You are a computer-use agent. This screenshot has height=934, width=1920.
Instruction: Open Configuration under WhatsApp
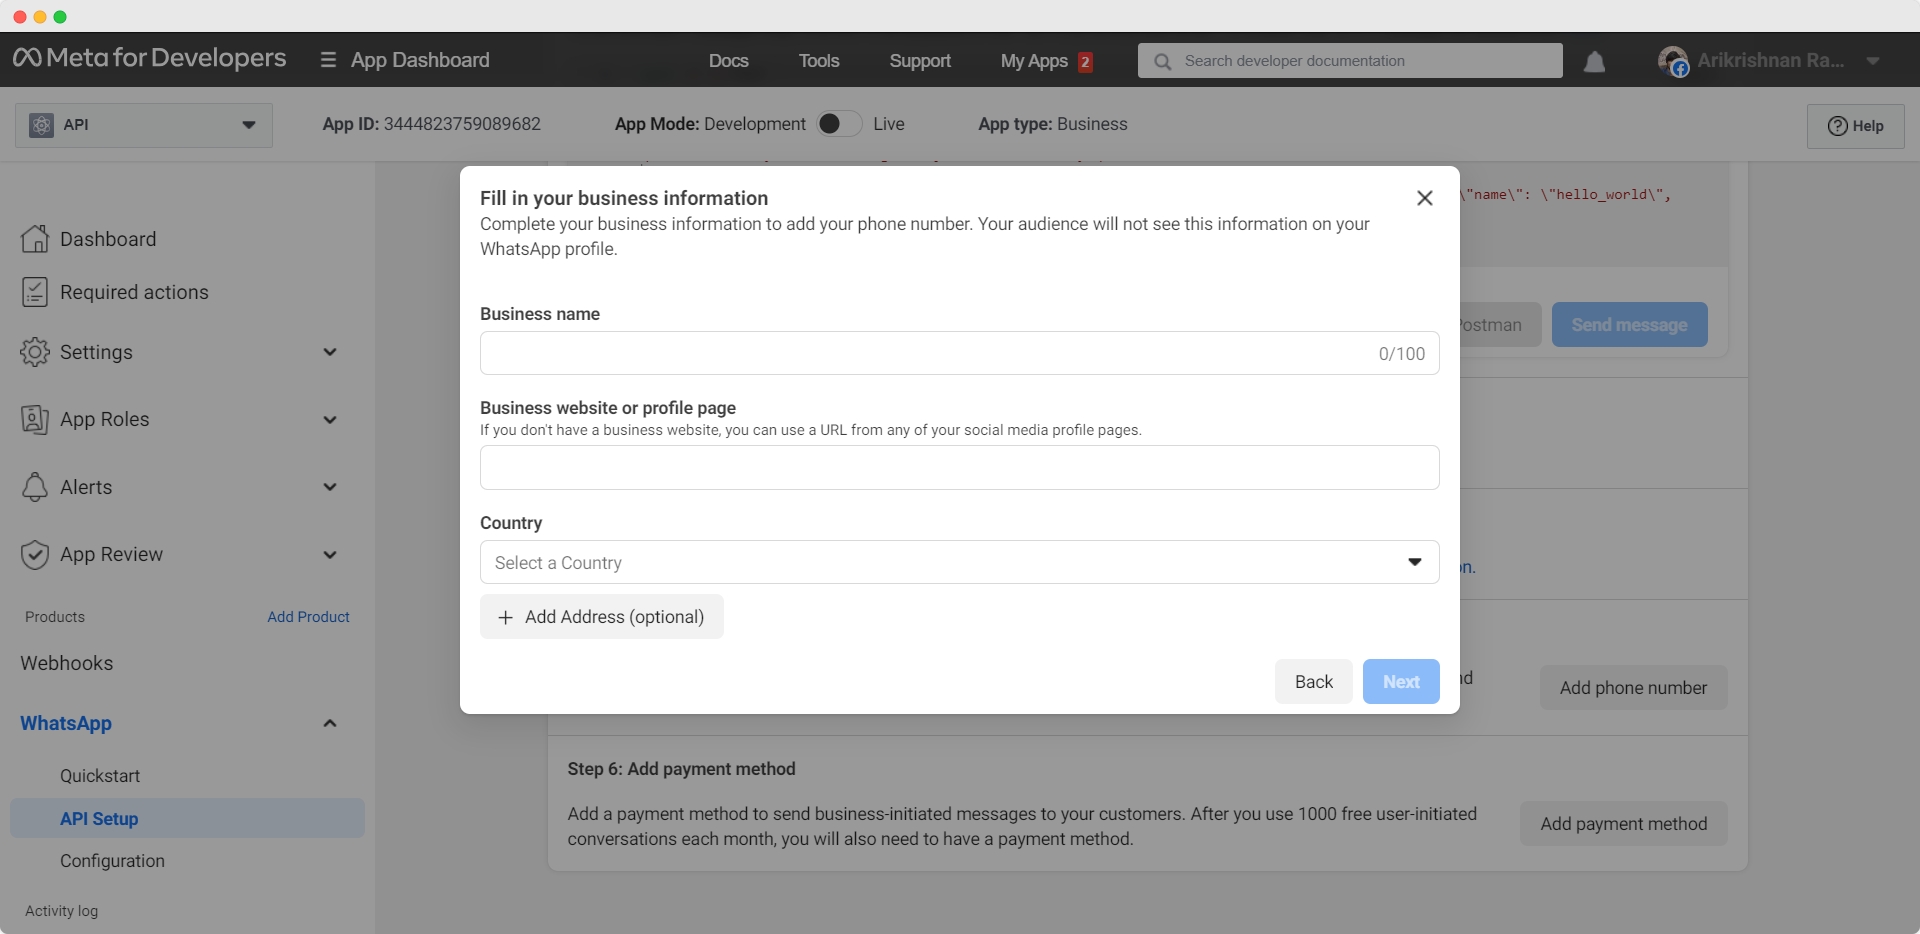coord(112,861)
